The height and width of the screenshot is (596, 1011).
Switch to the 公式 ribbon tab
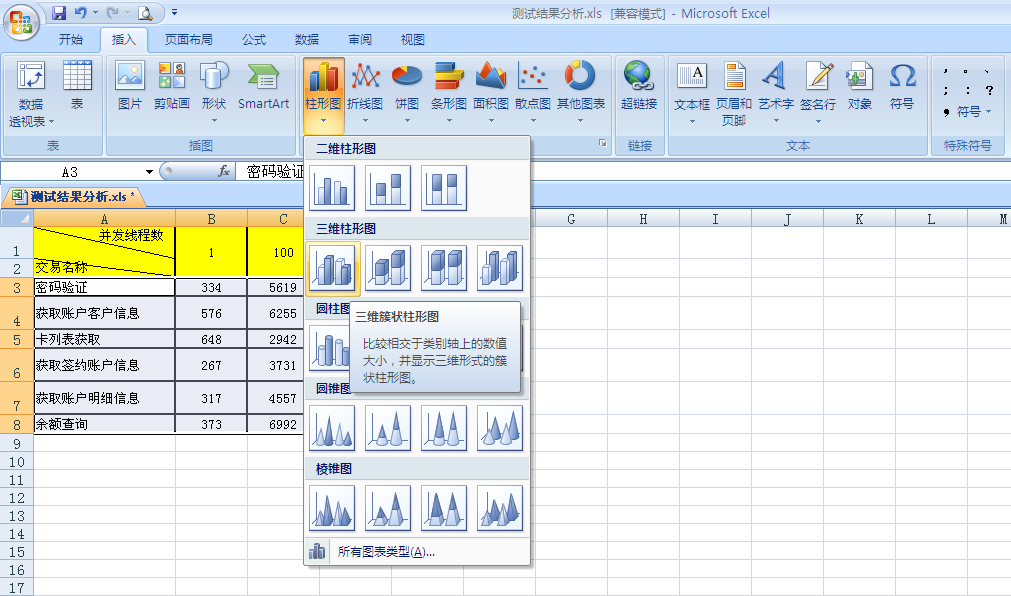[x=254, y=40]
